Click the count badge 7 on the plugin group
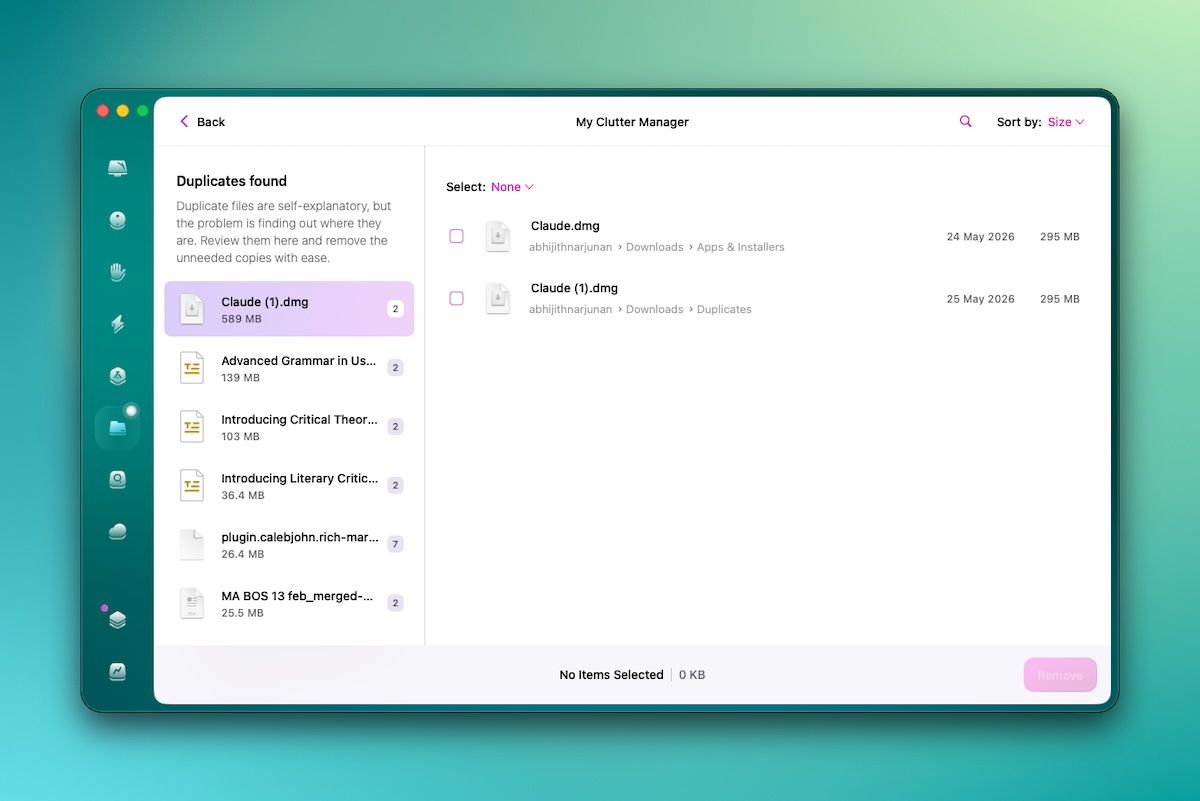1200x801 pixels. click(396, 545)
